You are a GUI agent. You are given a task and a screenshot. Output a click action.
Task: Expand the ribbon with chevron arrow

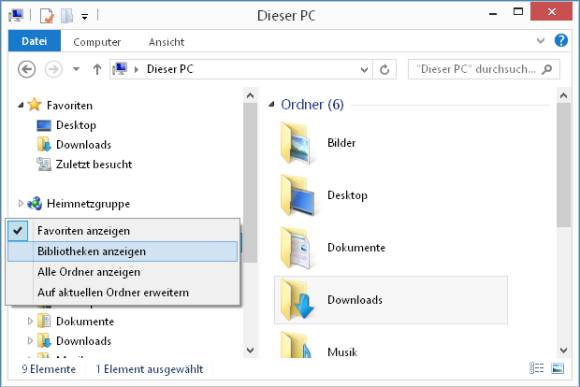(x=541, y=40)
